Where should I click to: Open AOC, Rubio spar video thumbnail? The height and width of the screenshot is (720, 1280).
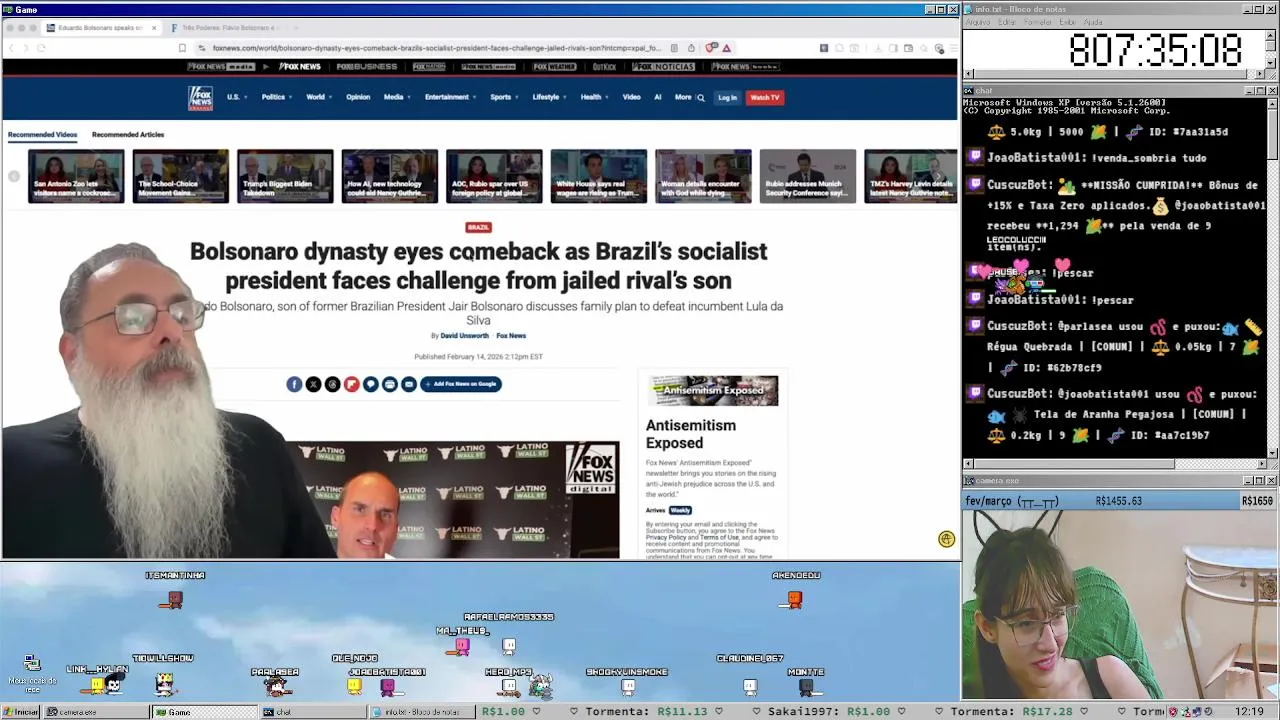[x=494, y=176]
